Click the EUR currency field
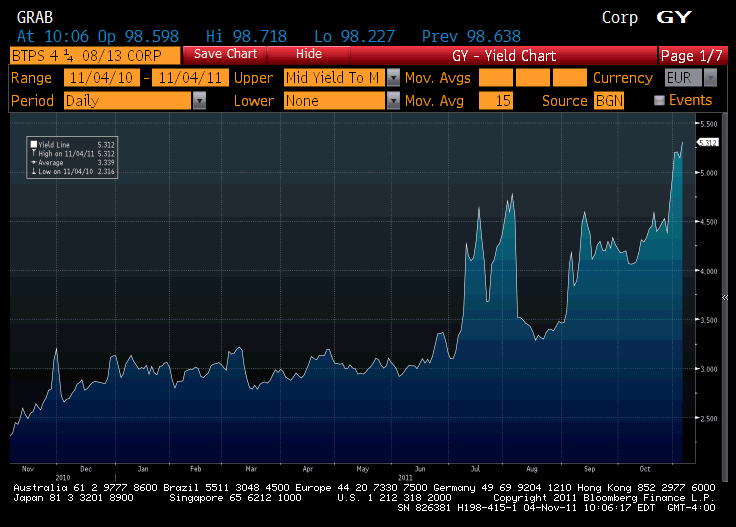 tap(683, 77)
